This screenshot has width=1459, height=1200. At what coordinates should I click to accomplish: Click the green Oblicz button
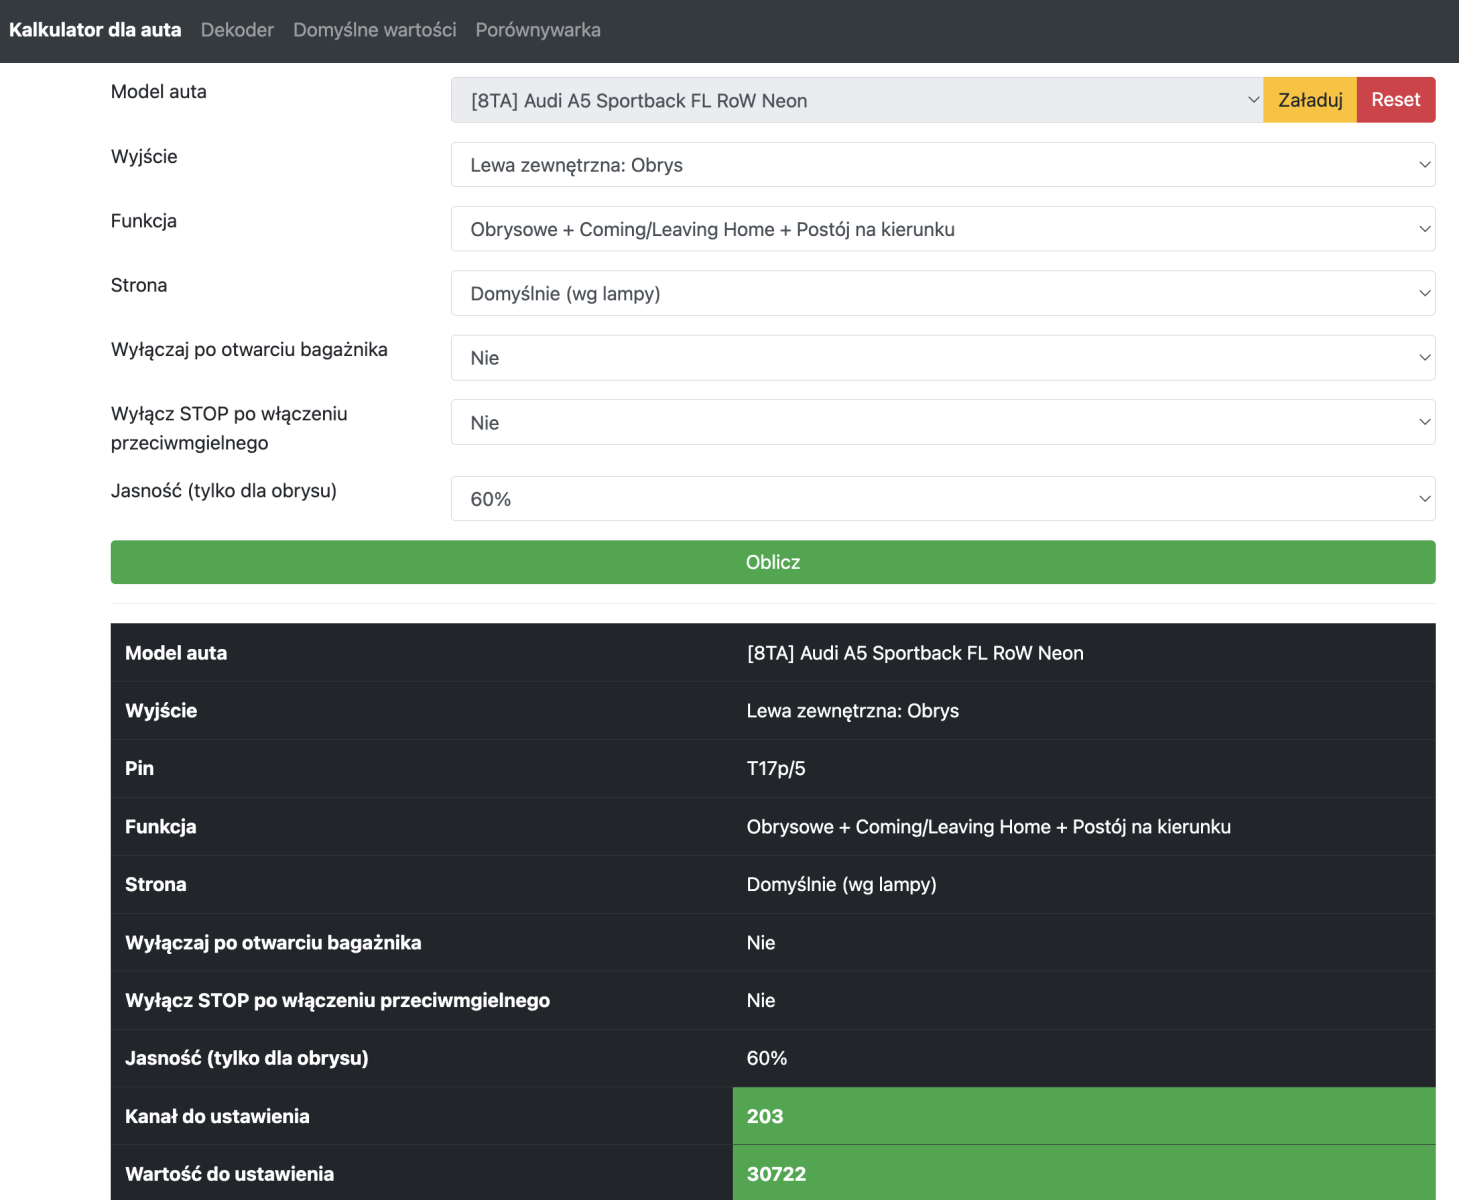click(x=773, y=562)
